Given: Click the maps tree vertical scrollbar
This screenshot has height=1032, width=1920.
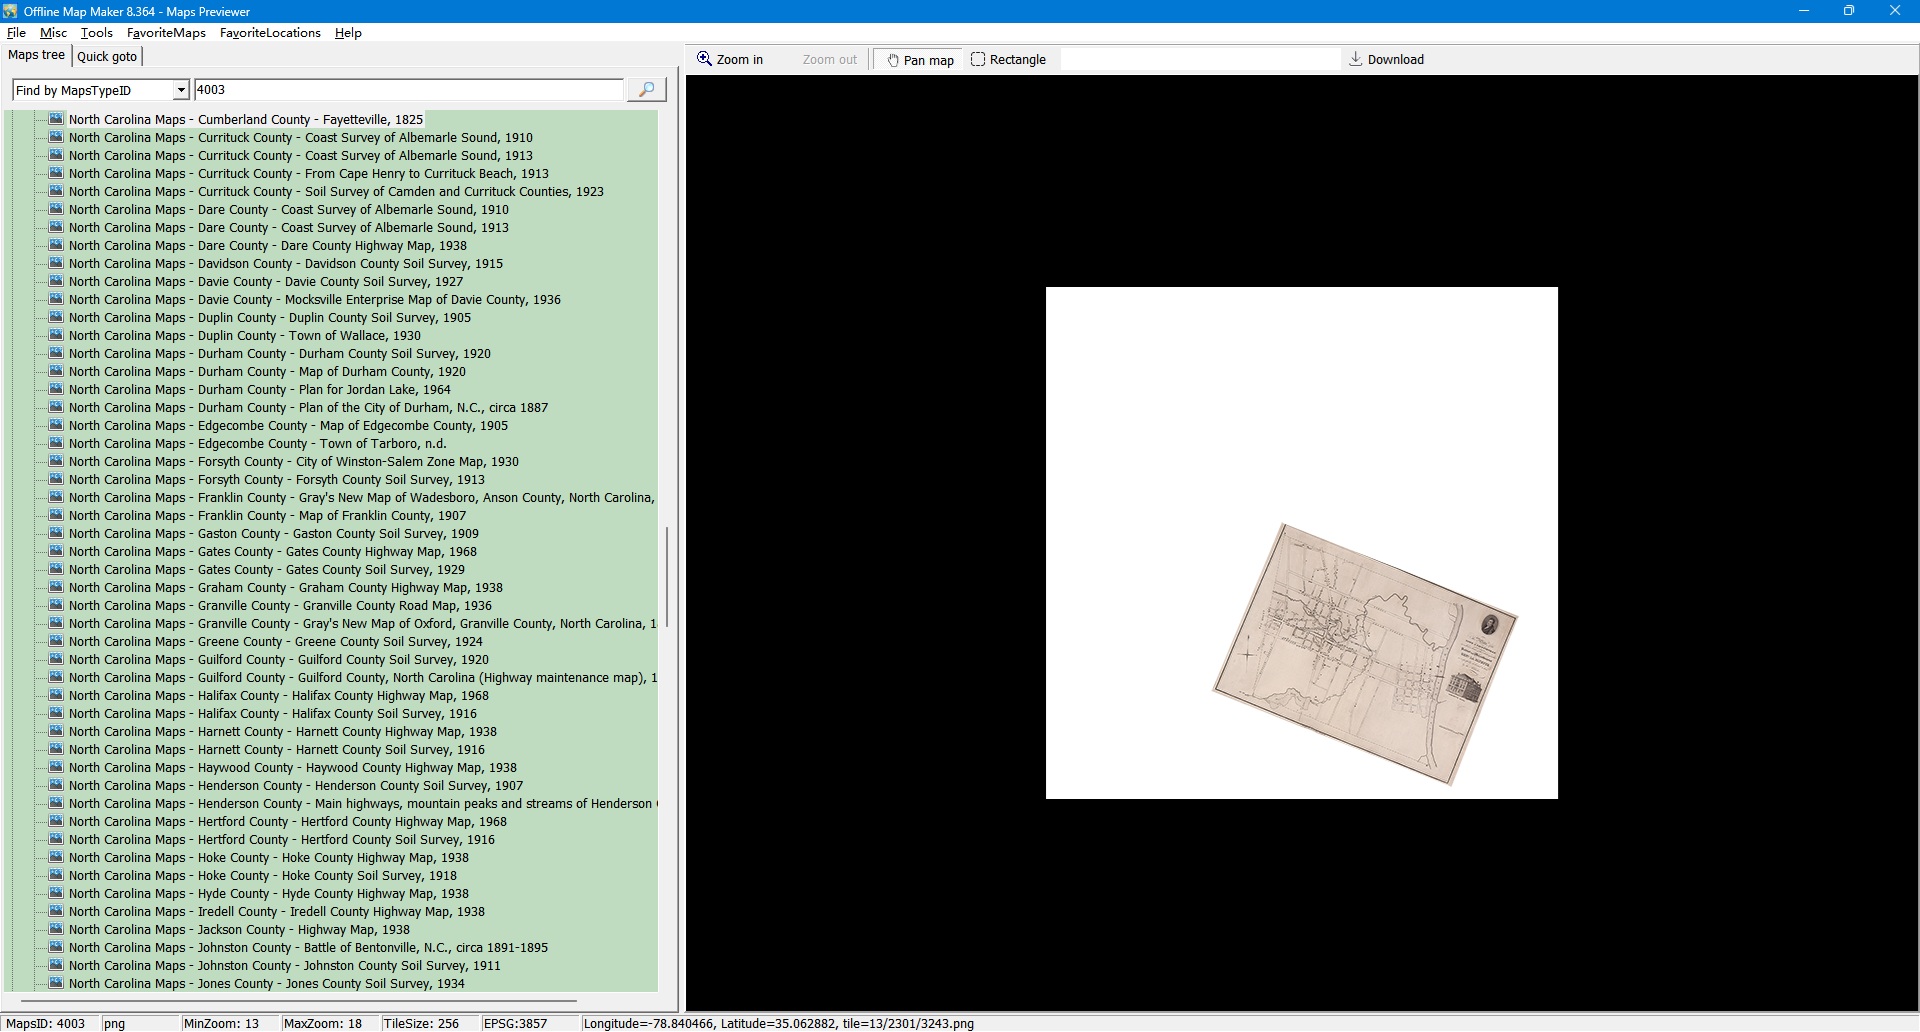Looking at the screenshot, I should [667, 577].
